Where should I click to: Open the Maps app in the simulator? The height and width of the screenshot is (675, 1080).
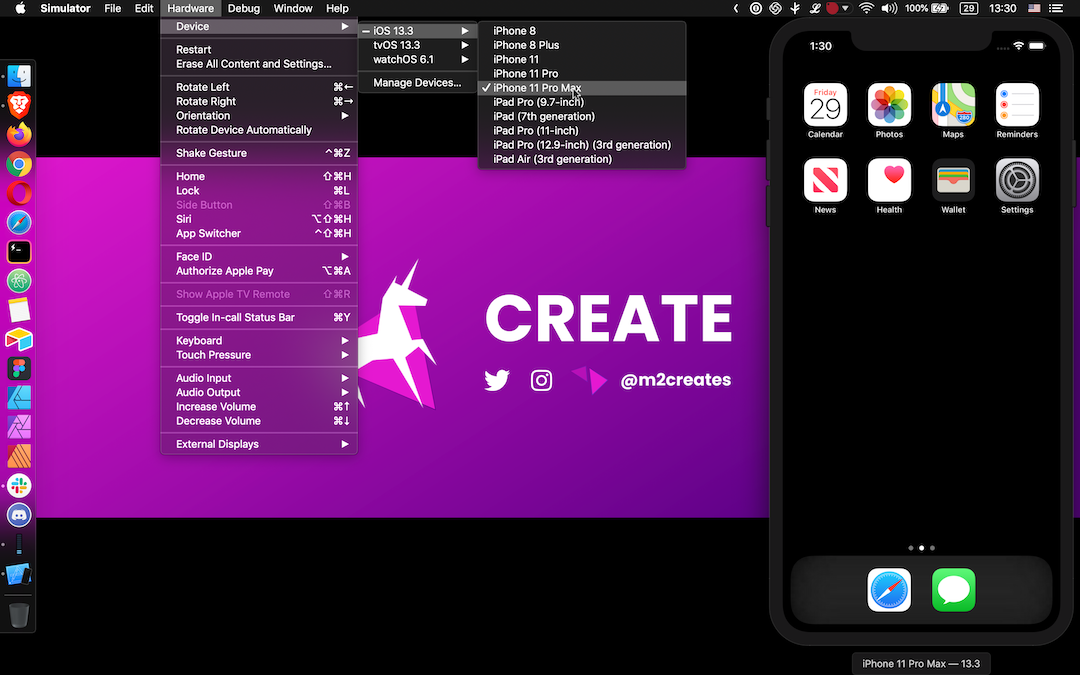tap(953, 103)
